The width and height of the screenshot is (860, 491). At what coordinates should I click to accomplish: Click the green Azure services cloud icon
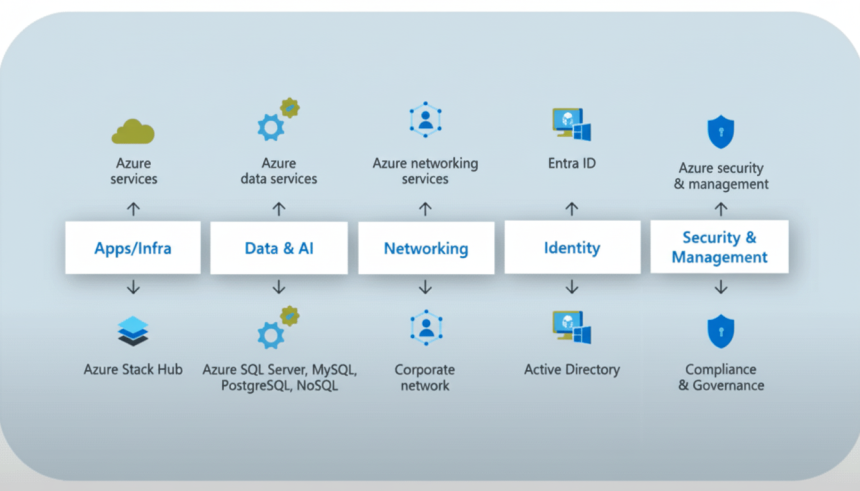133,130
